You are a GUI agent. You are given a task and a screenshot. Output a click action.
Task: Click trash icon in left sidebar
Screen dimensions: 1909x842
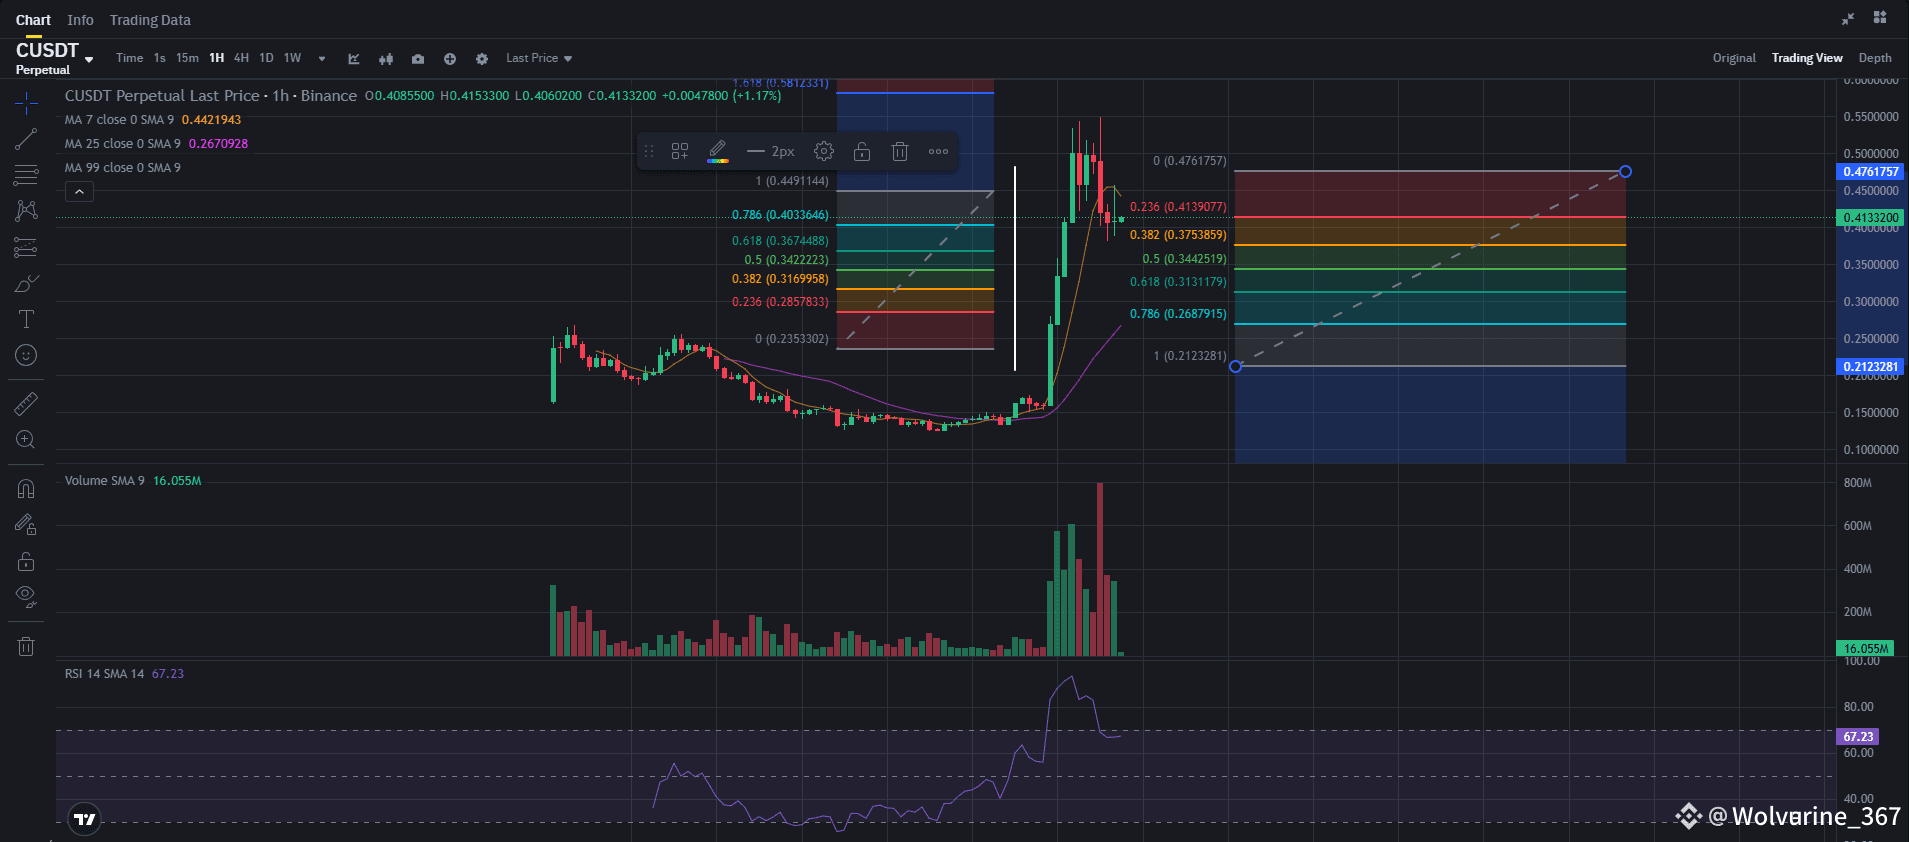point(27,646)
